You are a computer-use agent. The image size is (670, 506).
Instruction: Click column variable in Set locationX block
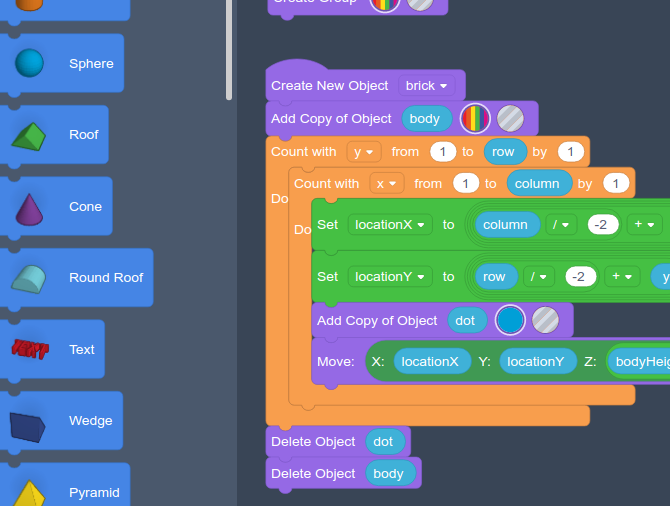(x=508, y=225)
